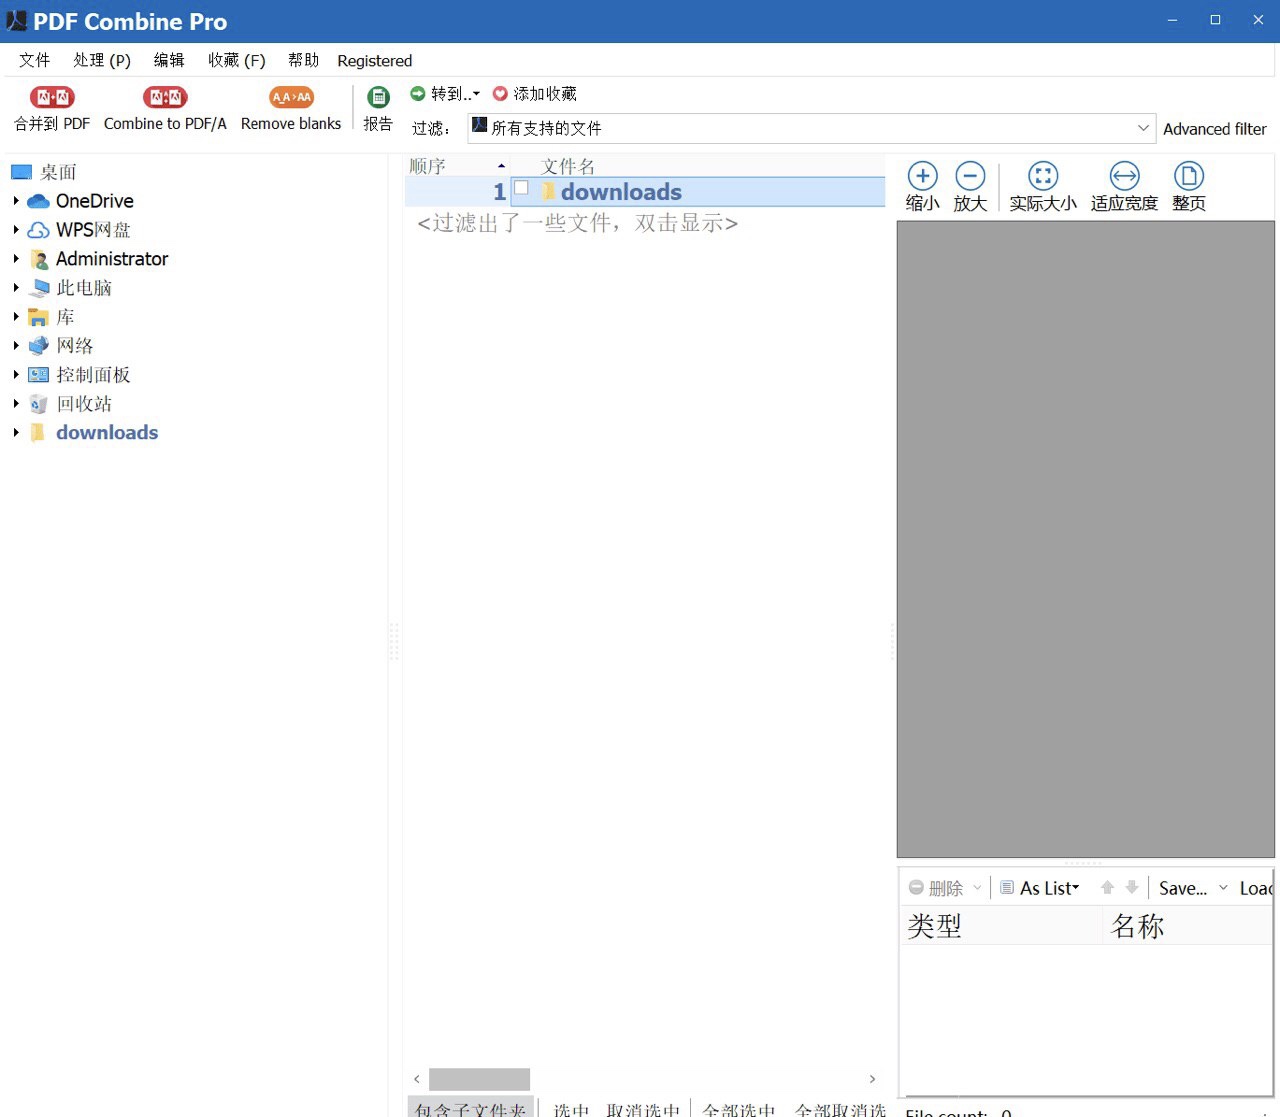Click the 取消选中 button
Screen dimensions: 1280x1117
pos(643,1109)
